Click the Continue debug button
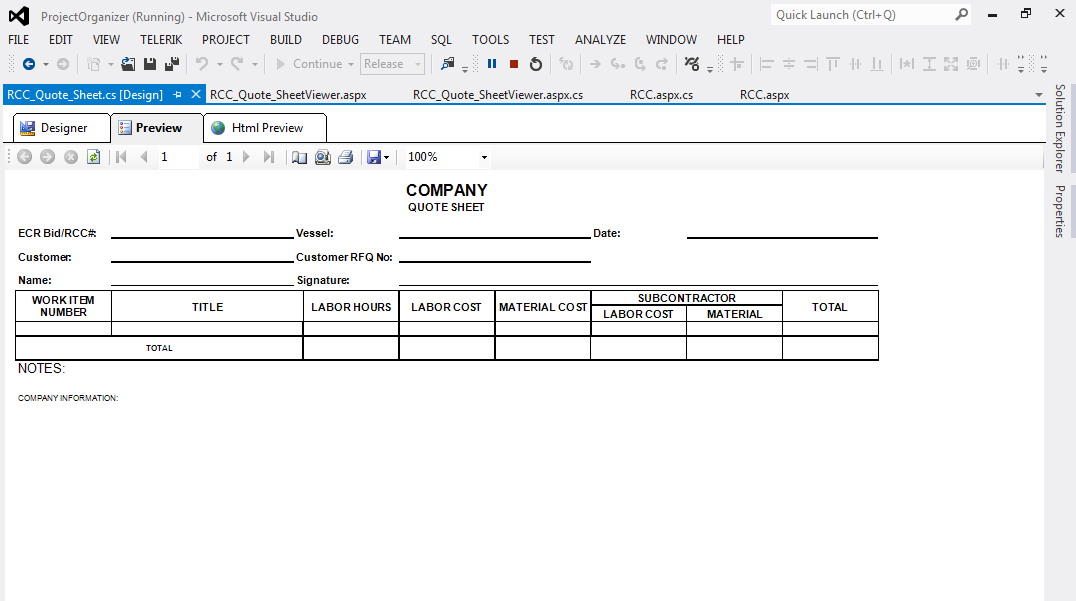 click(x=309, y=64)
